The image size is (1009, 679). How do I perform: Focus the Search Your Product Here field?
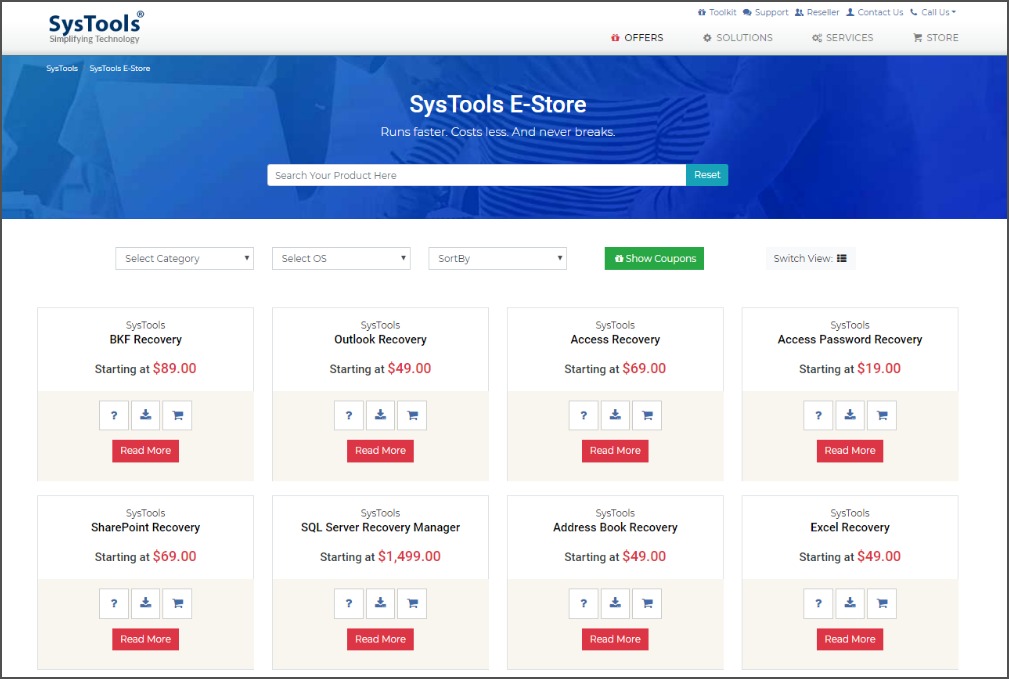tap(477, 175)
